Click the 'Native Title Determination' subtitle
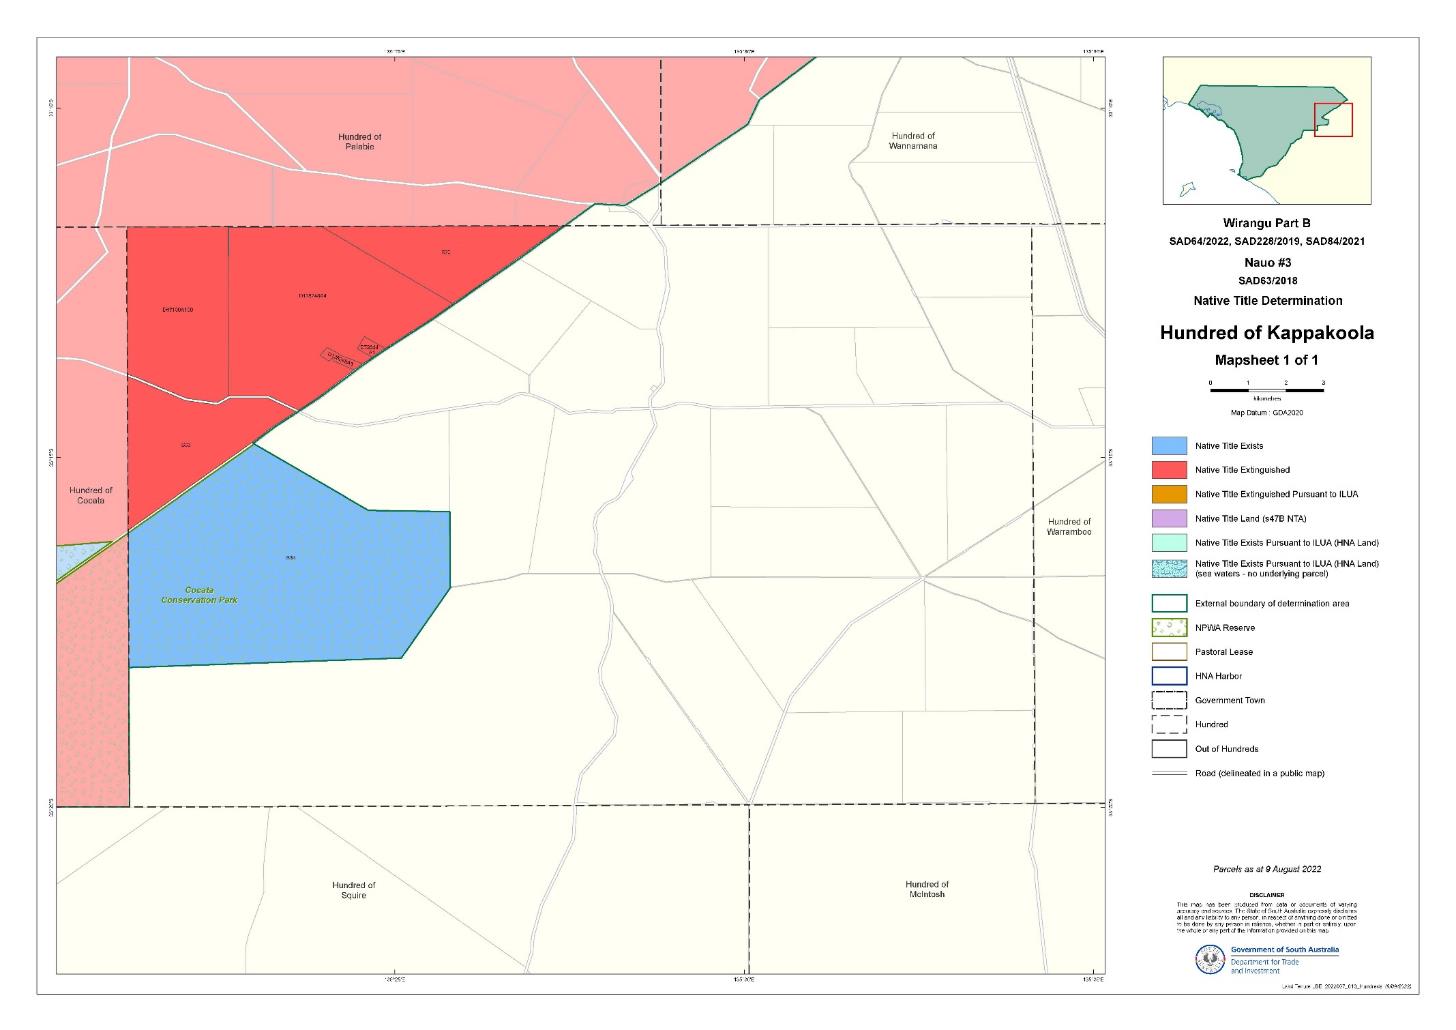 click(x=1267, y=301)
